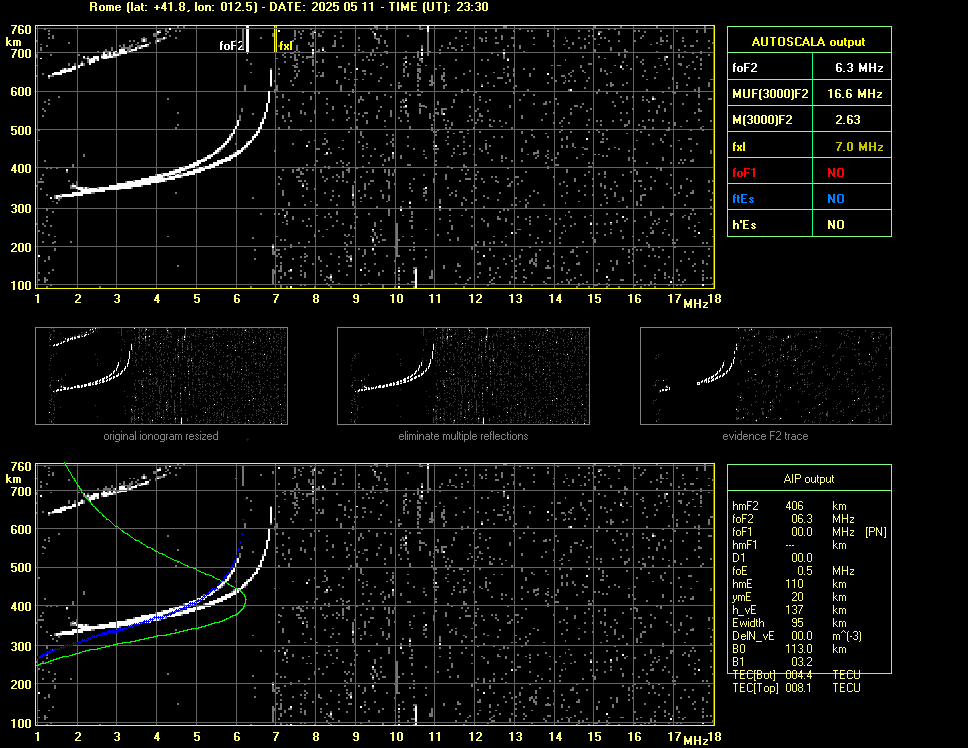Select the 6.3 MHz foF2 value
The image size is (968, 748).
pos(859,68)
